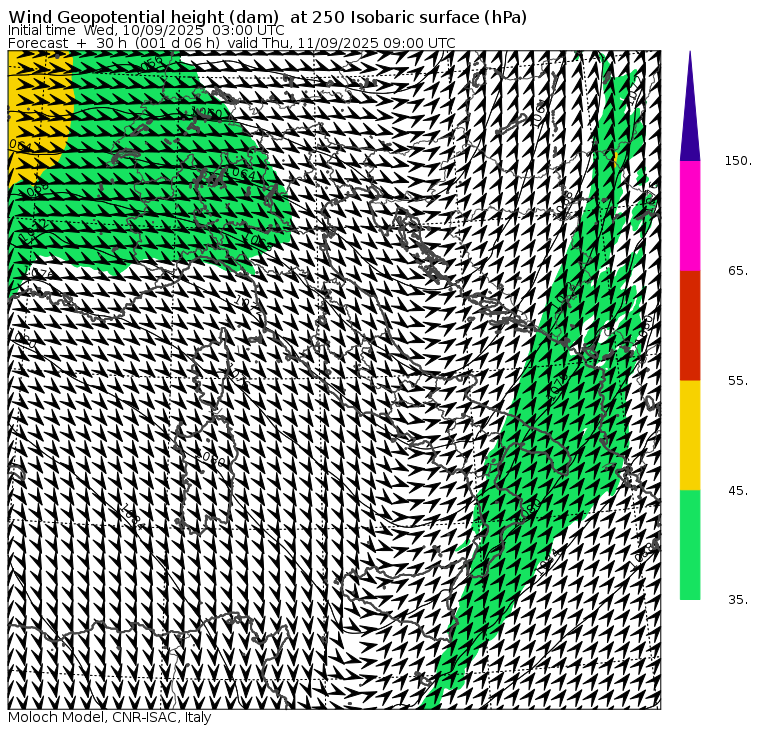Select the green legend color band

[690, 545]
